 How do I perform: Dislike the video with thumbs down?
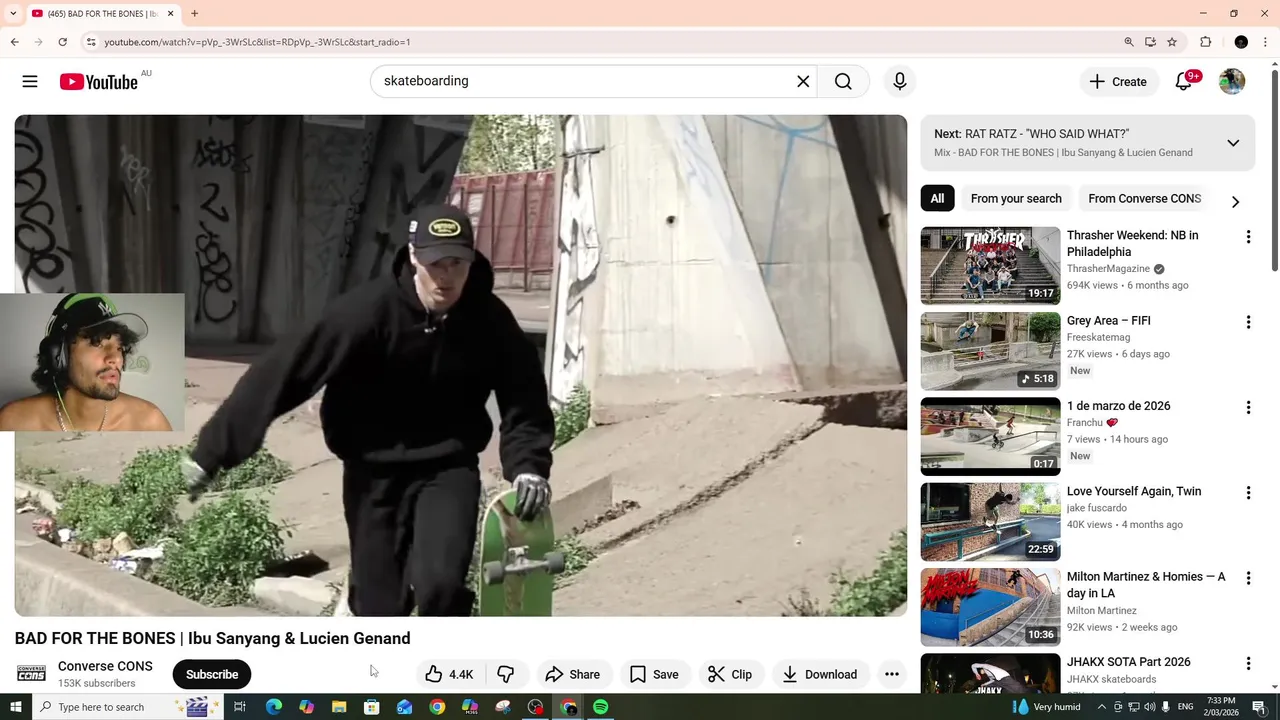tap(506, 674)
